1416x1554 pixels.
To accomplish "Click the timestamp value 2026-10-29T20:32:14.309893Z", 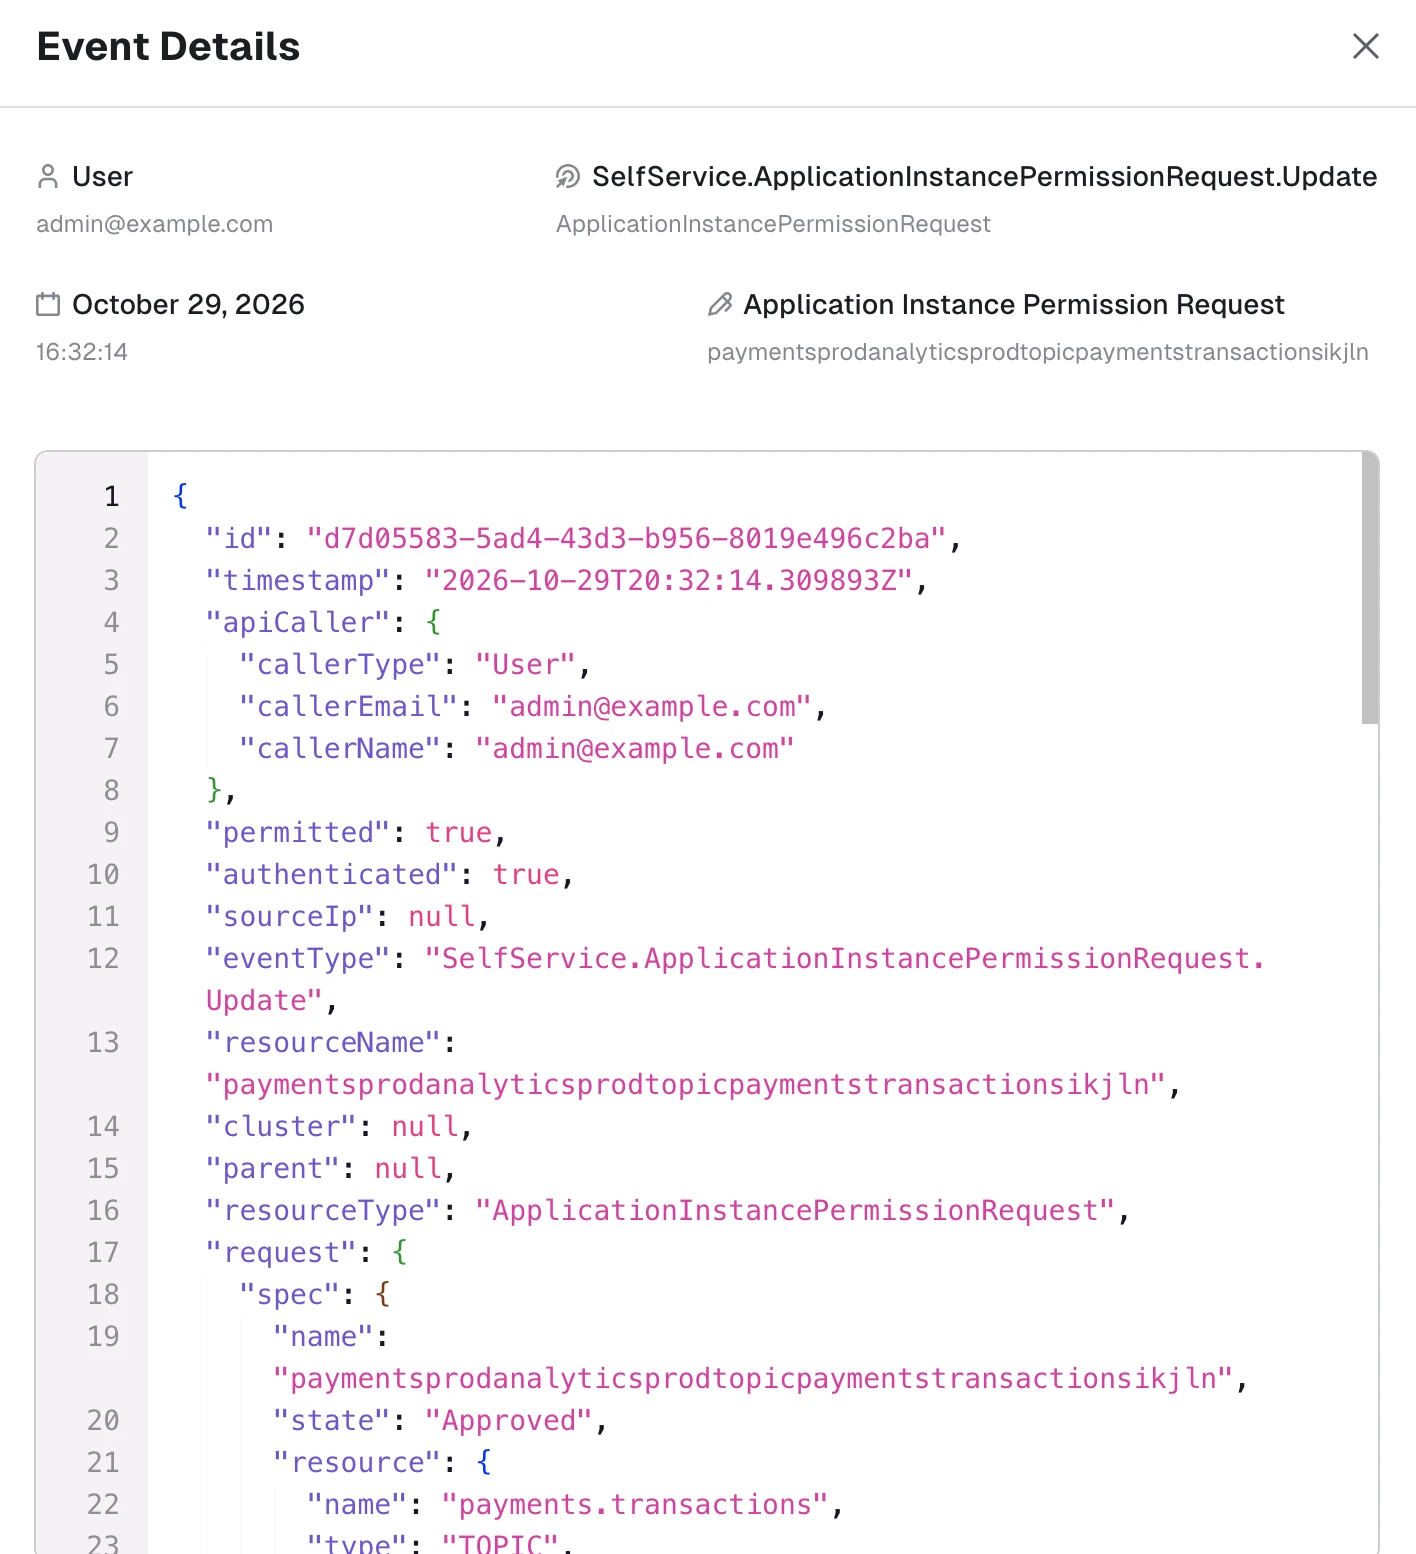I will [x=668, y=581].
